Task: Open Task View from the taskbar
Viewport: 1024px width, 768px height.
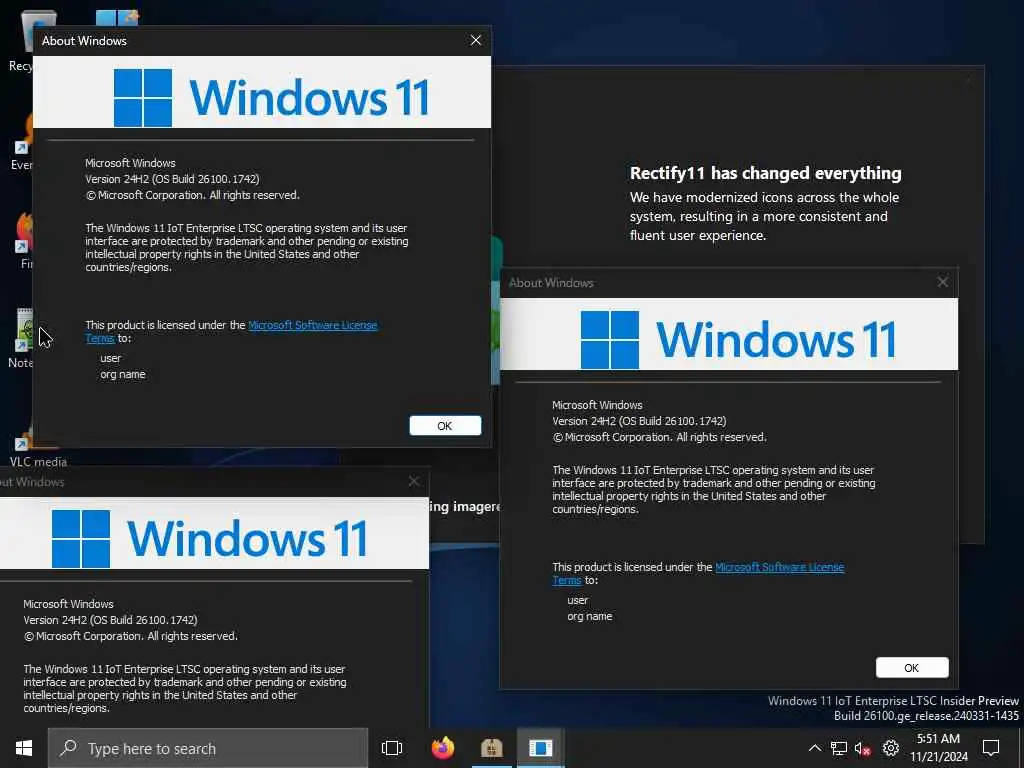Action: pyautogui.click(x=392, y=748)
